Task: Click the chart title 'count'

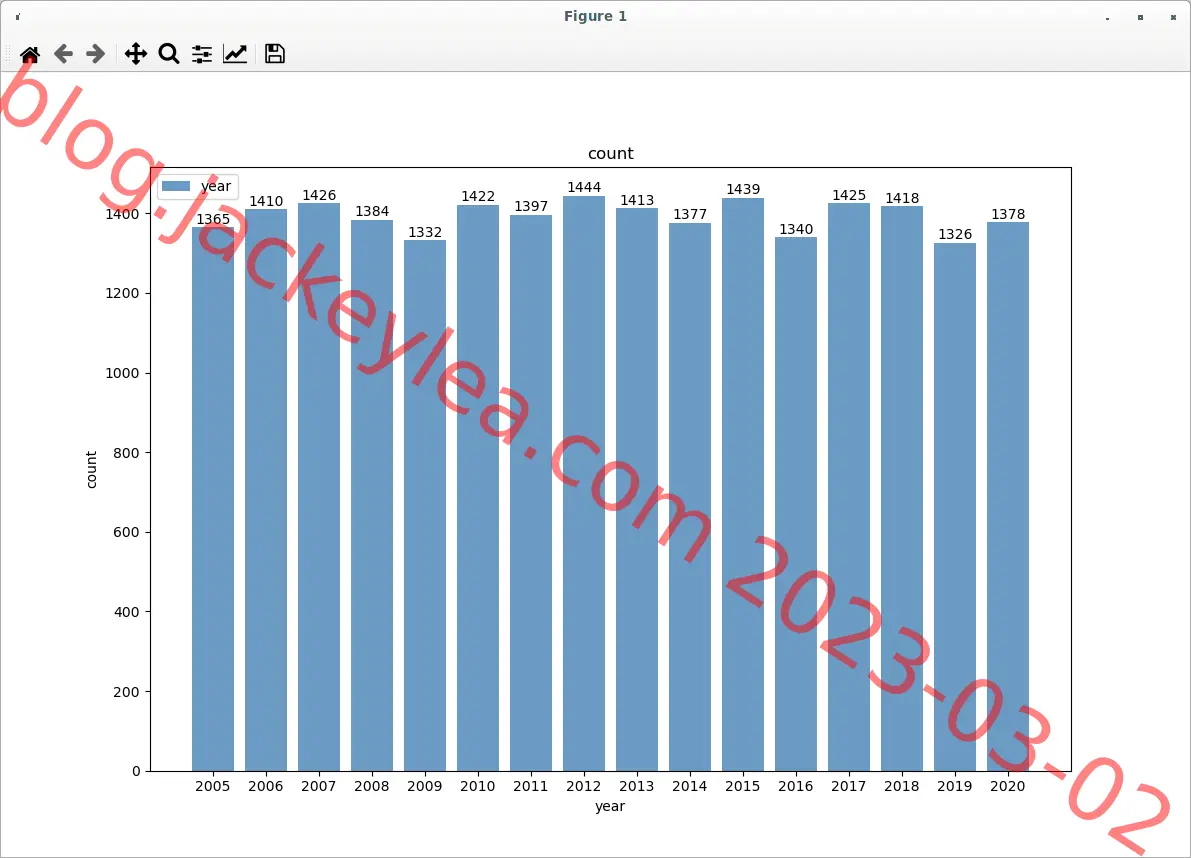Action: (x=611, y=153)
